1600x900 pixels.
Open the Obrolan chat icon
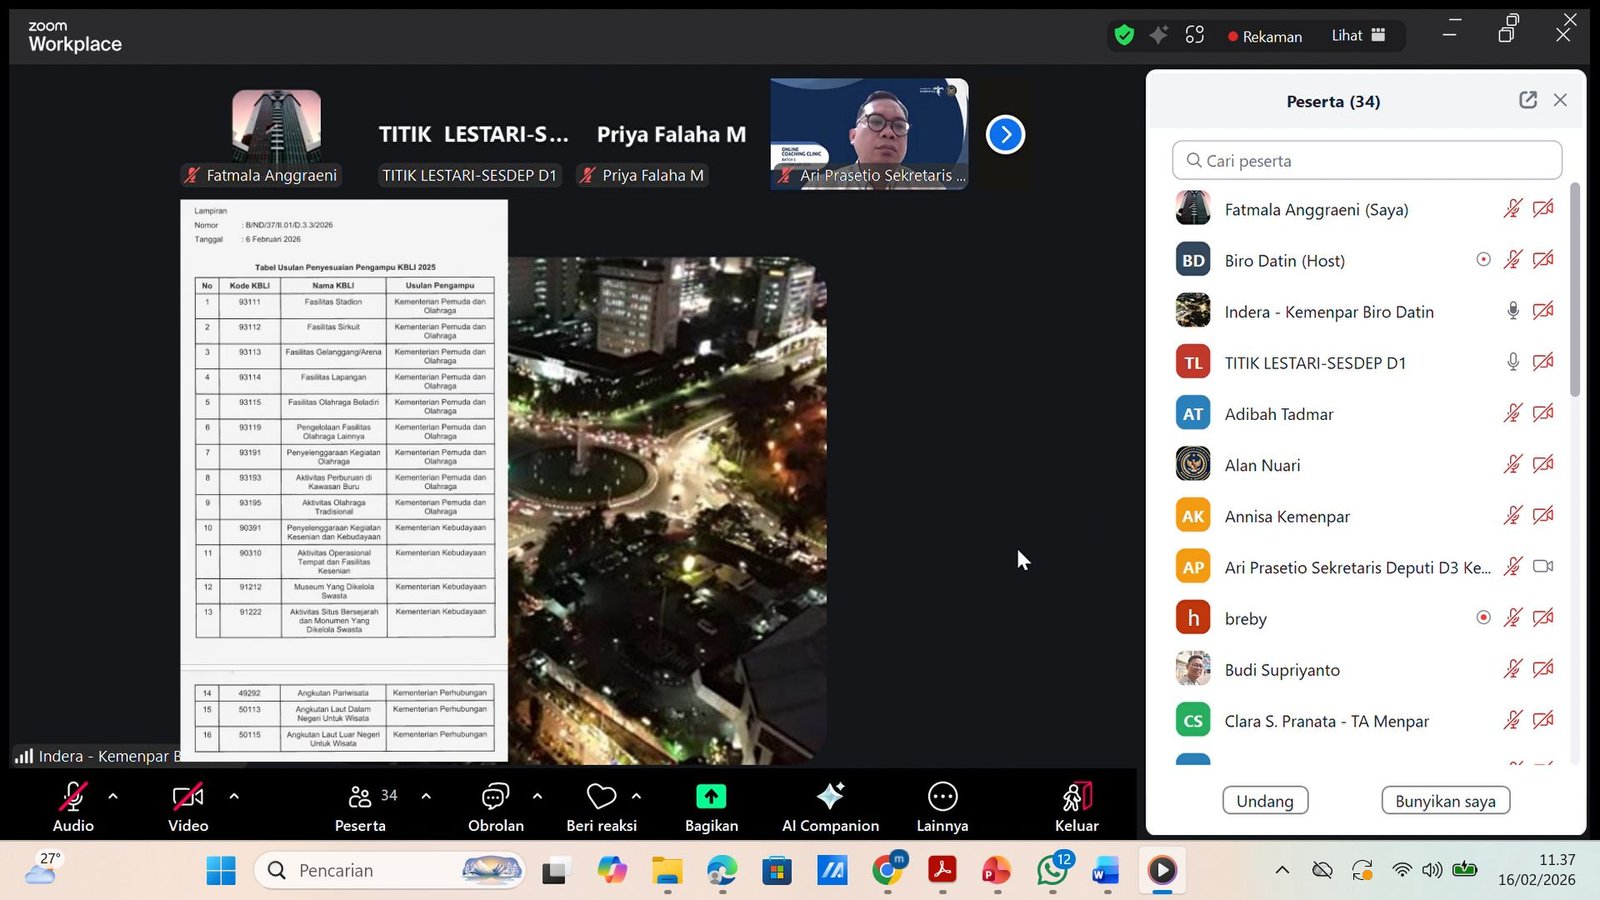click(495, 796)
